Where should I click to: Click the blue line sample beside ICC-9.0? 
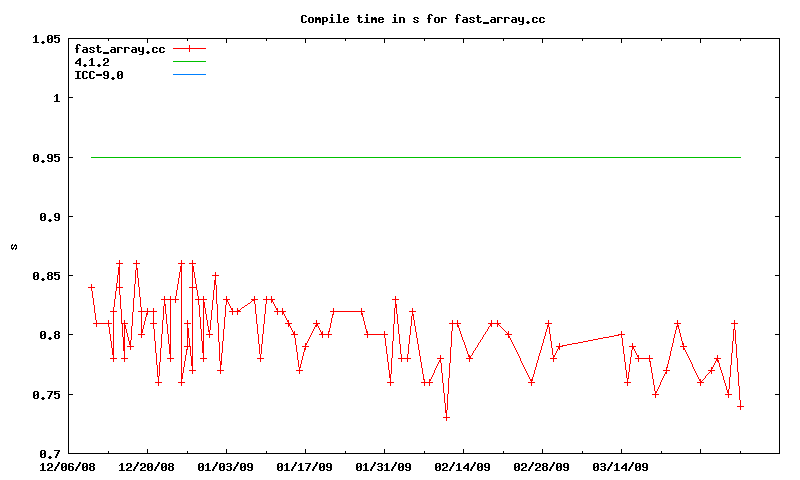point(189,74)
